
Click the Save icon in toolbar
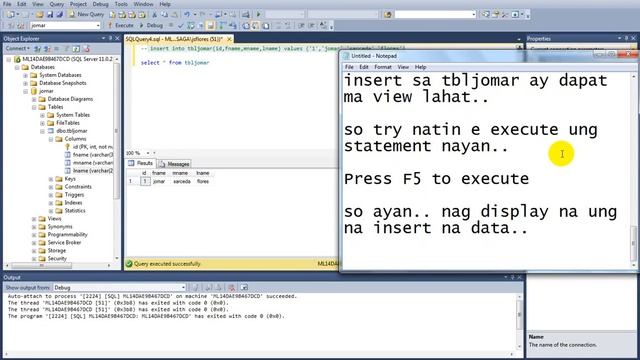pos(50,14)
